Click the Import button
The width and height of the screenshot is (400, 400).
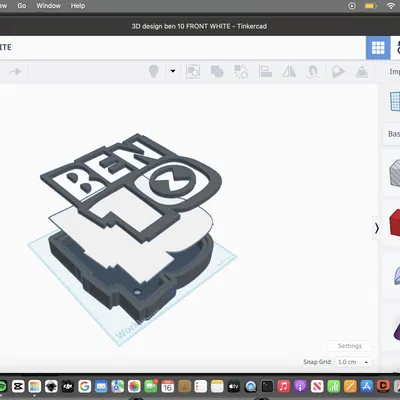point(394,72)
